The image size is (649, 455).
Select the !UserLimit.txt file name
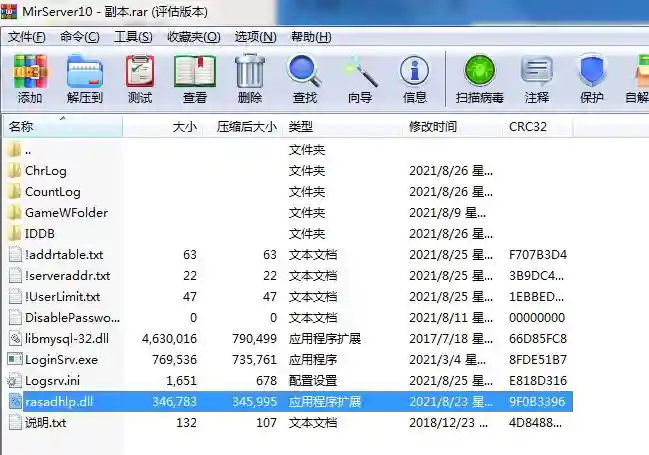click(62, 297)
